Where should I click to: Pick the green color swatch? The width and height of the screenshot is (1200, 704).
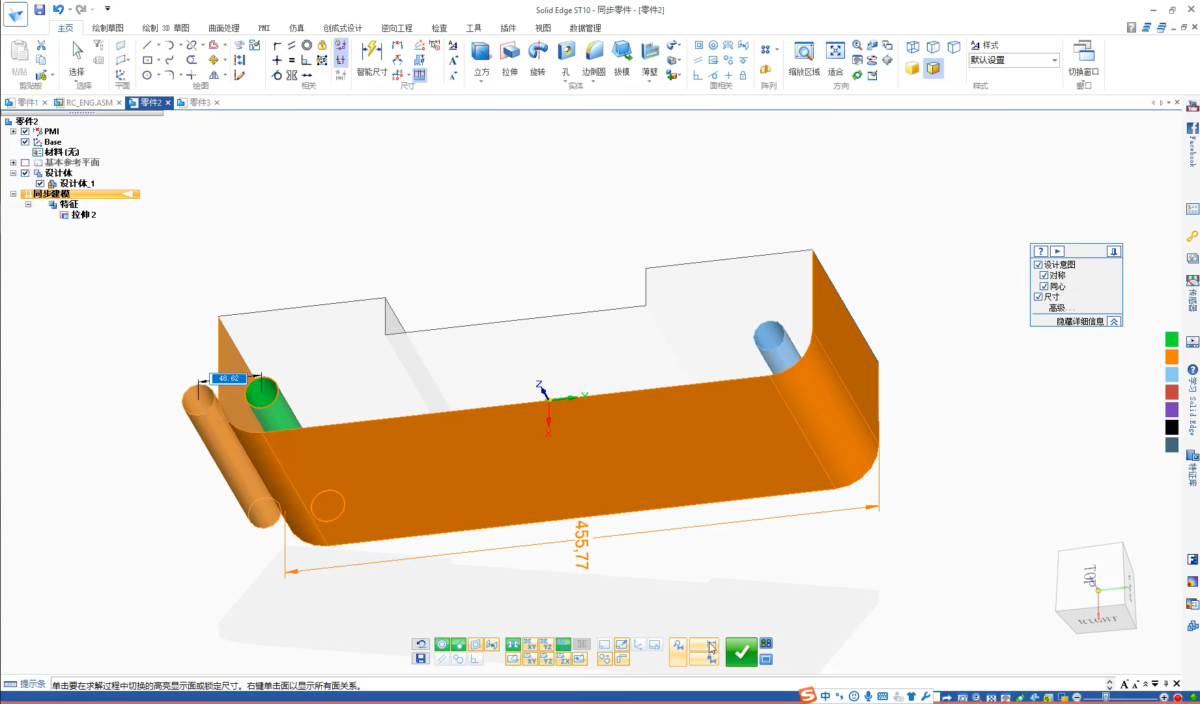pos(1172,339)
